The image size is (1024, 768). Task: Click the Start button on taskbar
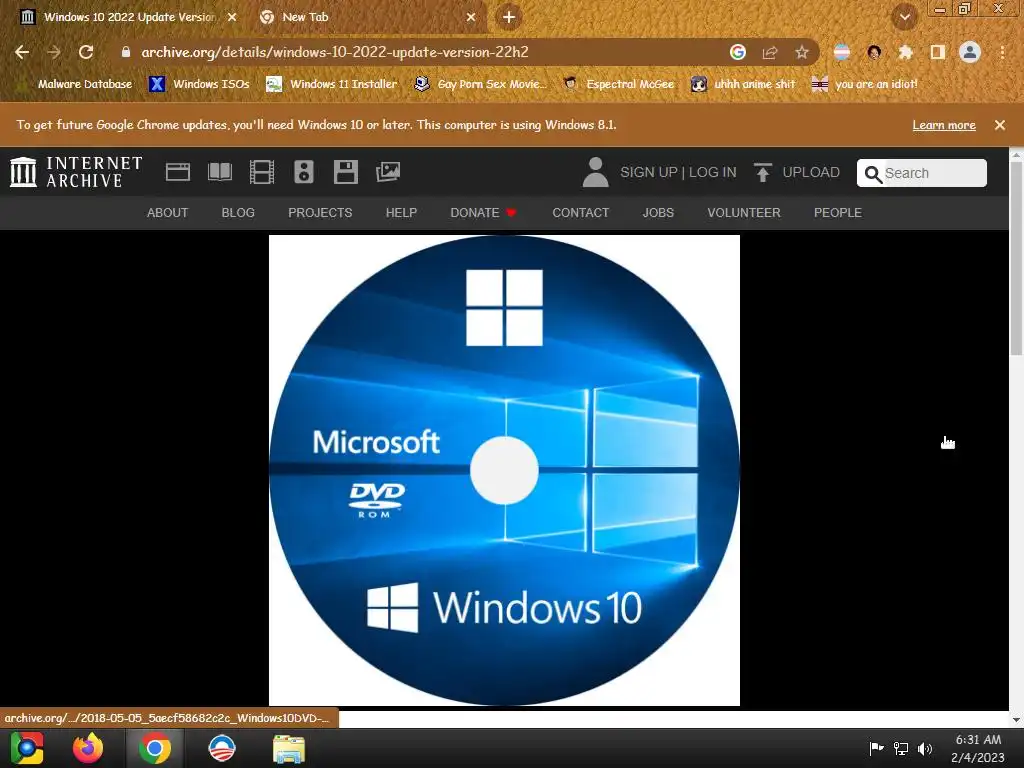click(27, 748)
